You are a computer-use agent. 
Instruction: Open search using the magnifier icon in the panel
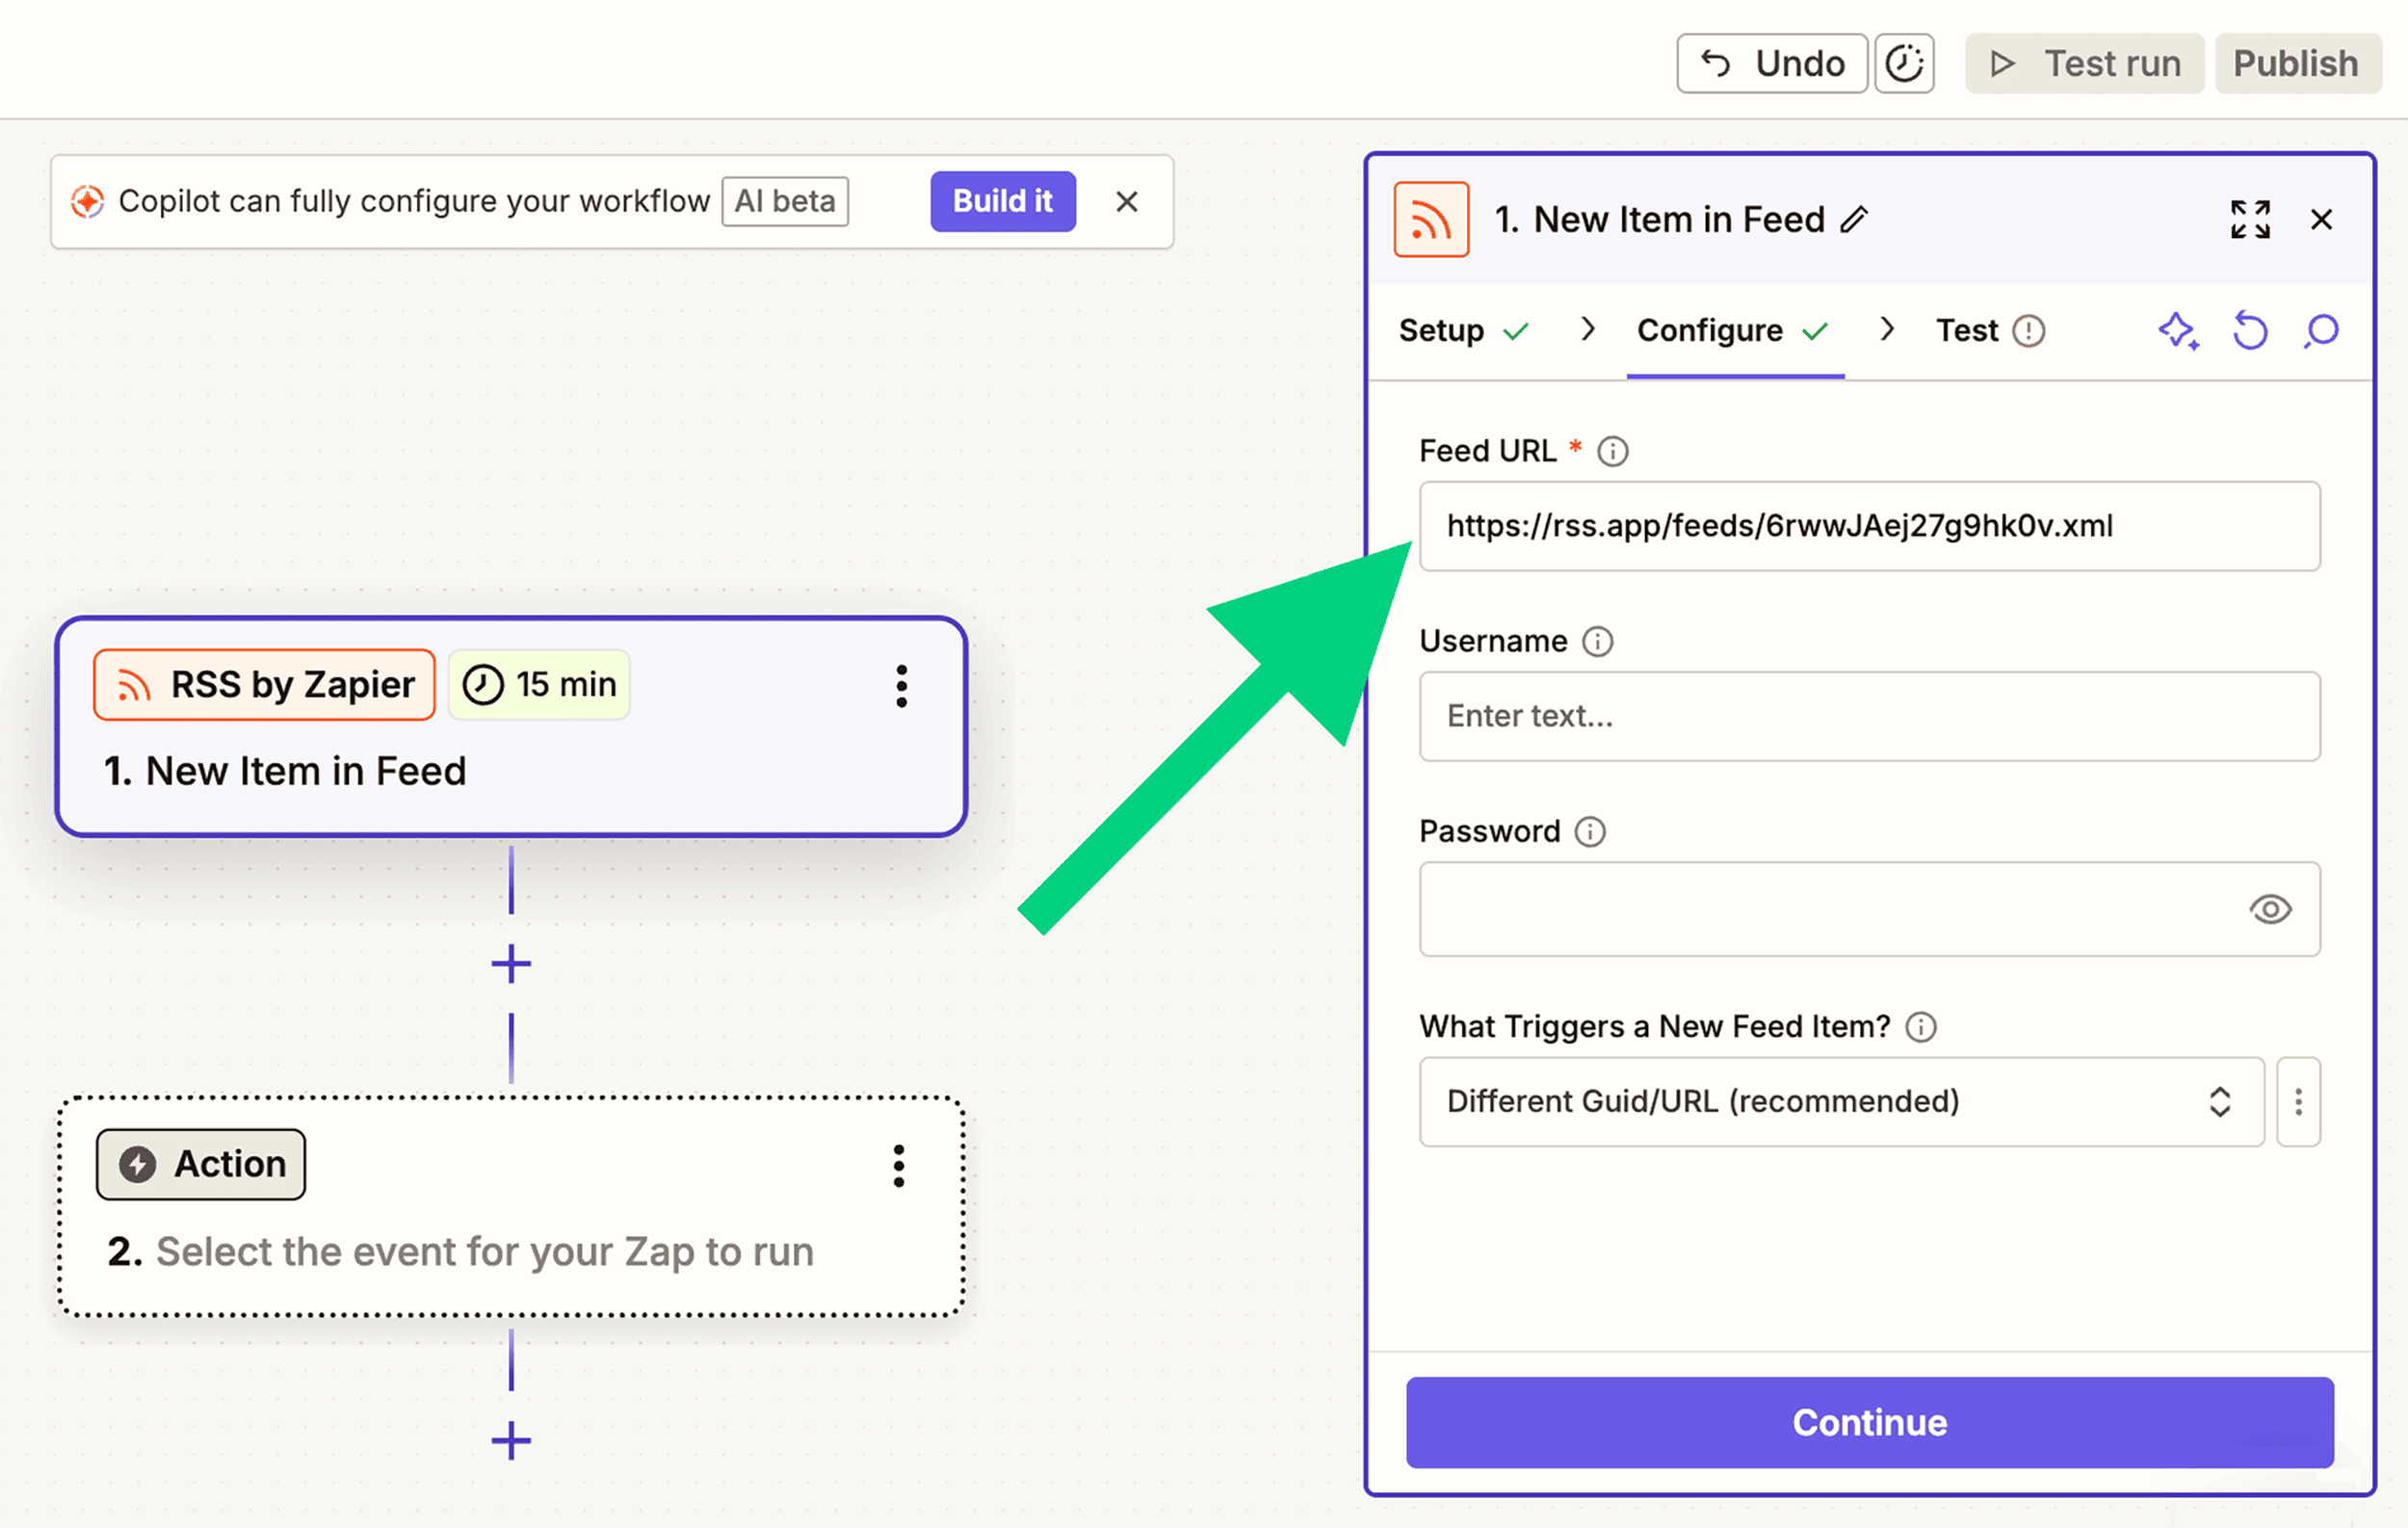point(2321,331)
